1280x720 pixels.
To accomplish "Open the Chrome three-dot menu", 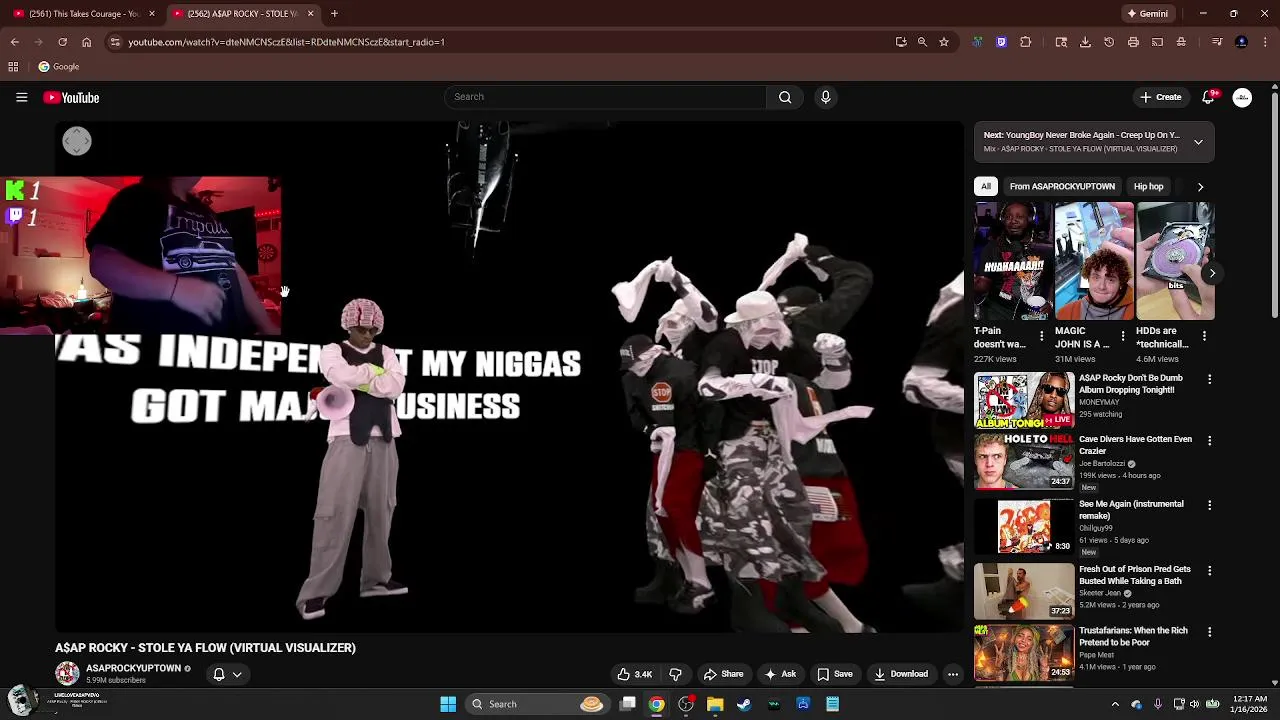I will 1265,42.
